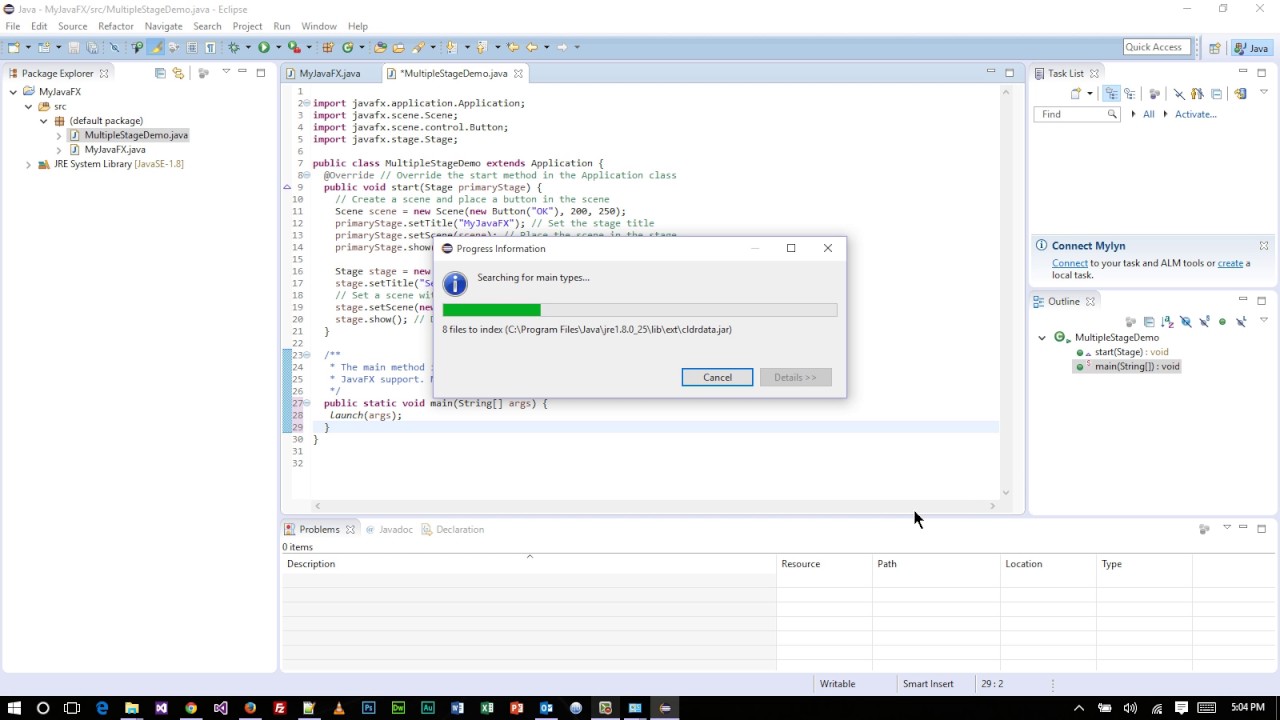Click the New Java Class icon

tap(347, 47)
